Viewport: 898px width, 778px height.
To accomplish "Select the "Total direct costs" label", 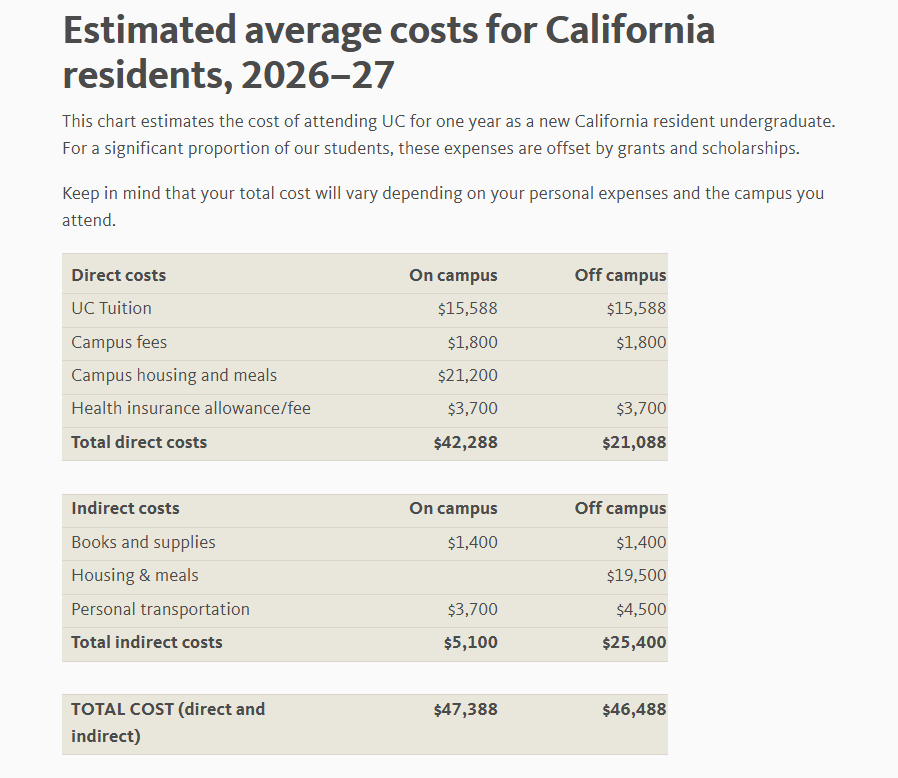I will click(139, 442).
